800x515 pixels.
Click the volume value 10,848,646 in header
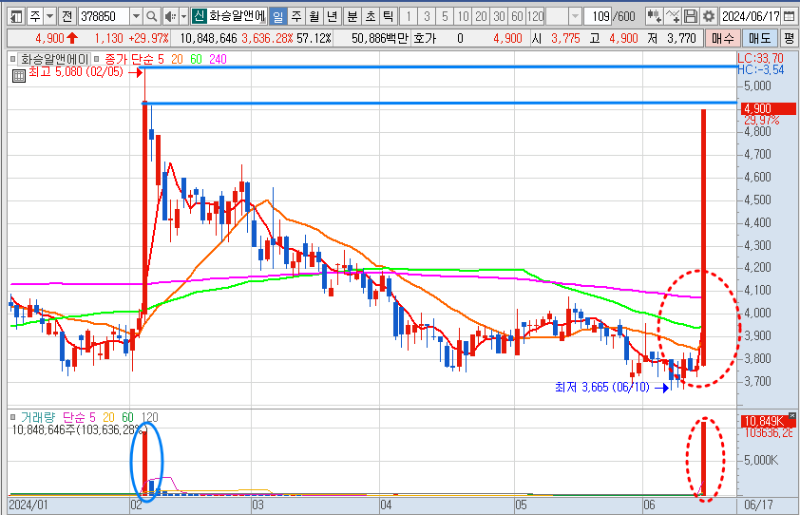click(209, 38)
